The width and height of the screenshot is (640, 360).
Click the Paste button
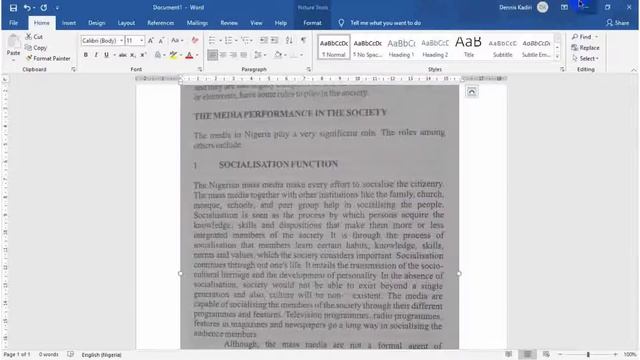(x=13, y=46)
